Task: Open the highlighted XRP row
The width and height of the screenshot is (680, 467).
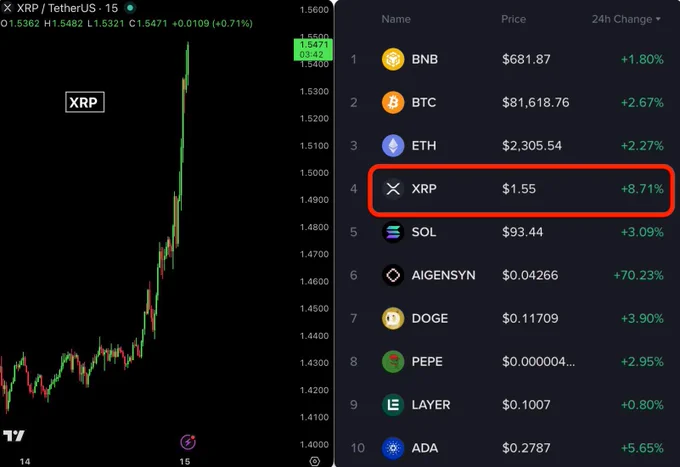Action: (x=521, y=189)
